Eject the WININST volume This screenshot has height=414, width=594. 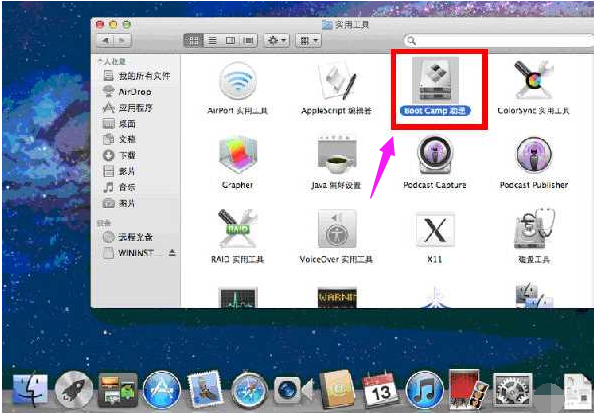tap(172, 252)
